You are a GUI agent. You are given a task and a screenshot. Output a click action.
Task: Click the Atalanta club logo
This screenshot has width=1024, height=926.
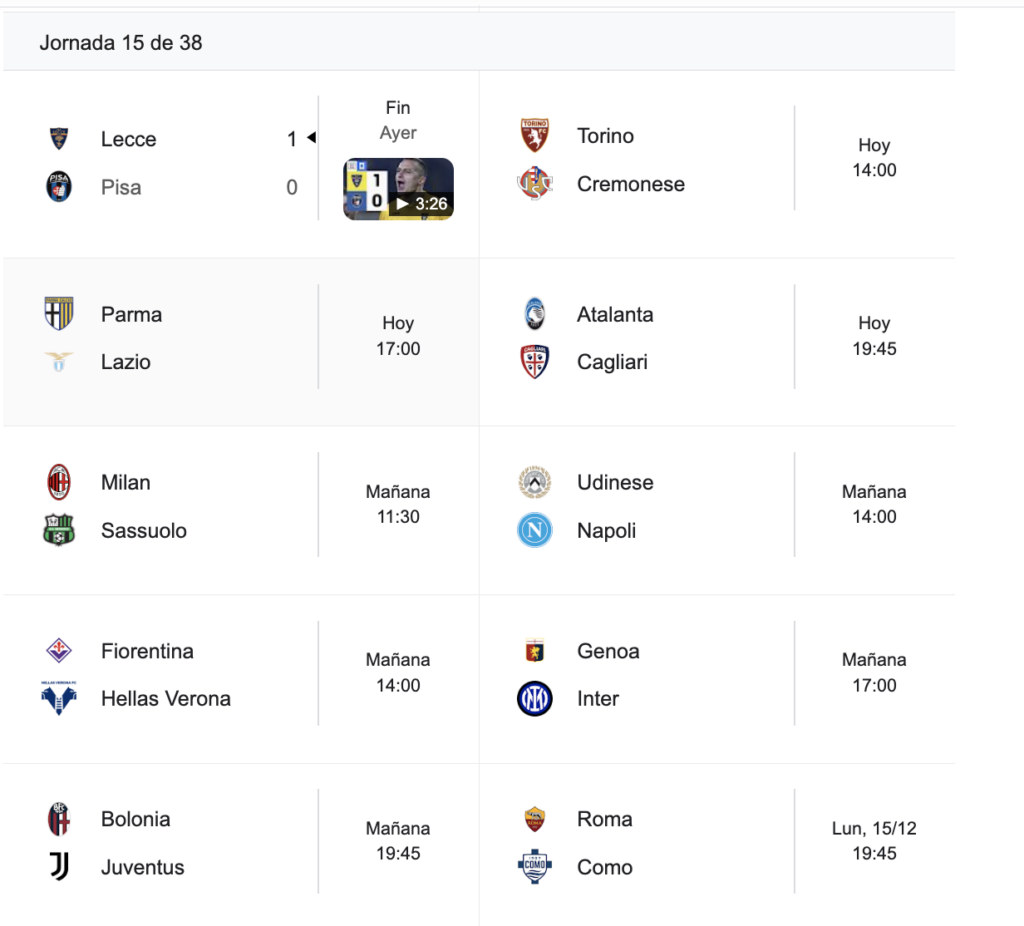coord(535,314)
